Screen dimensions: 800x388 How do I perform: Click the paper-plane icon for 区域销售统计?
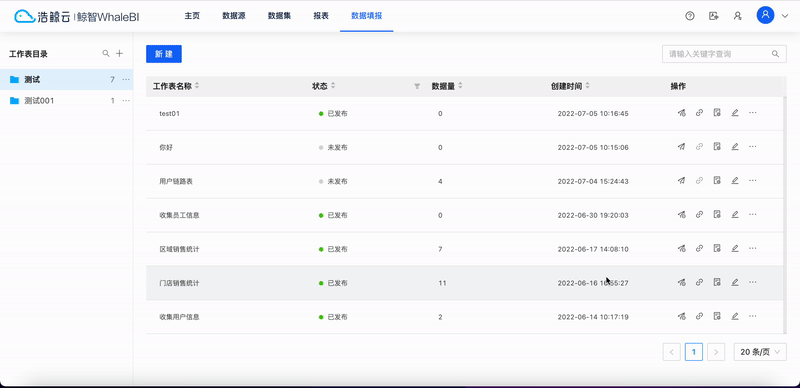click(x=681, y=248)
